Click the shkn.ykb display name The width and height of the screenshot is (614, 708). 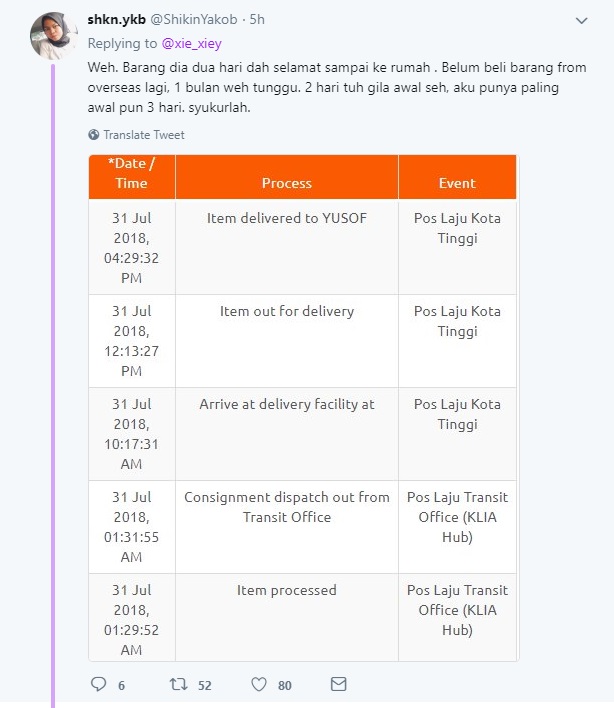(115, 20)
